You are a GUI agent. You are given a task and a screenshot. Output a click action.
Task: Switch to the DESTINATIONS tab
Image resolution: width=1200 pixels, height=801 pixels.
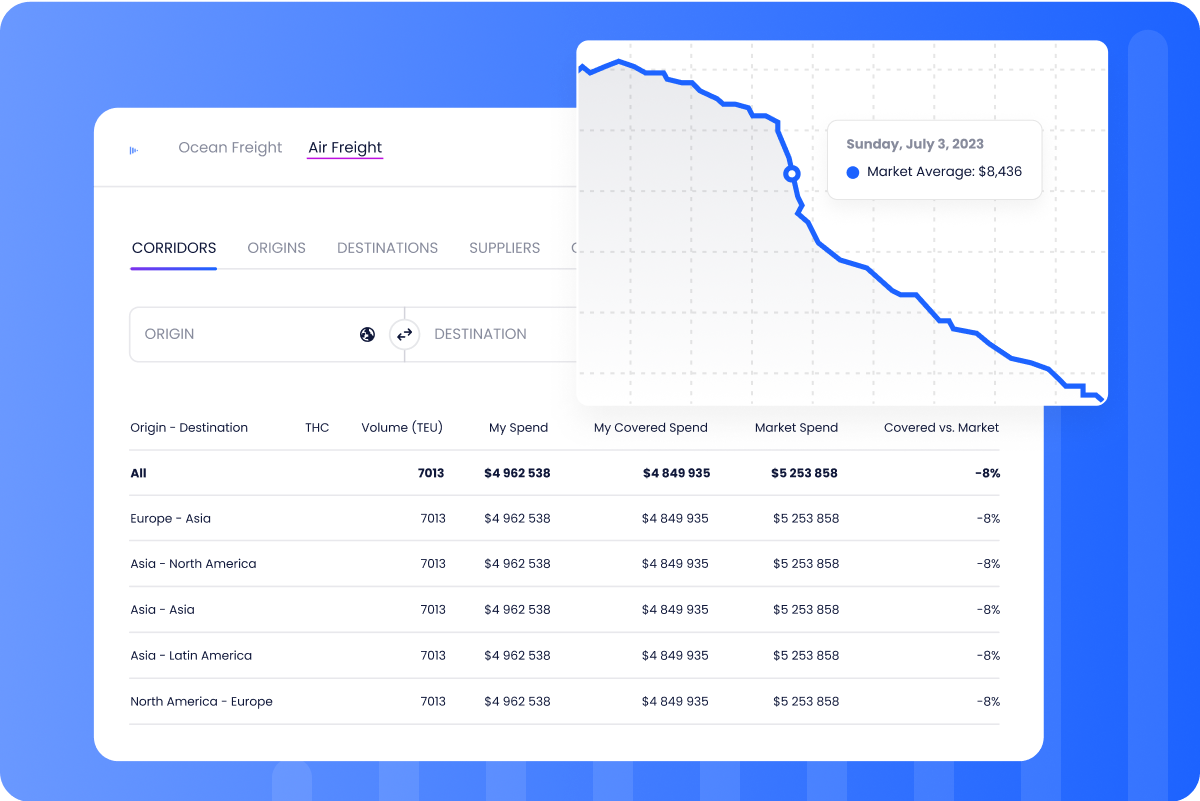(x=387, y=248)
